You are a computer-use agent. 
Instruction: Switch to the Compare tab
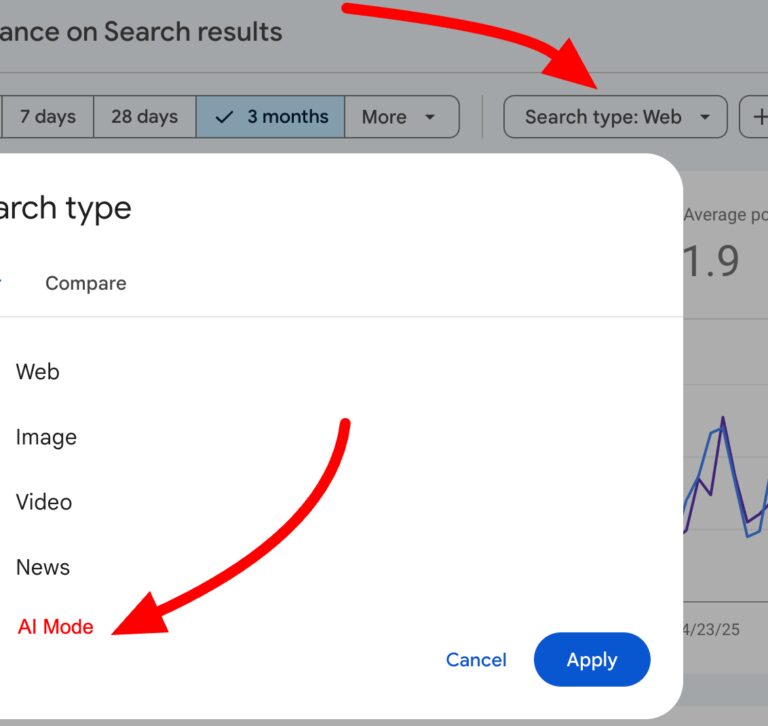[x=86, y=283]
